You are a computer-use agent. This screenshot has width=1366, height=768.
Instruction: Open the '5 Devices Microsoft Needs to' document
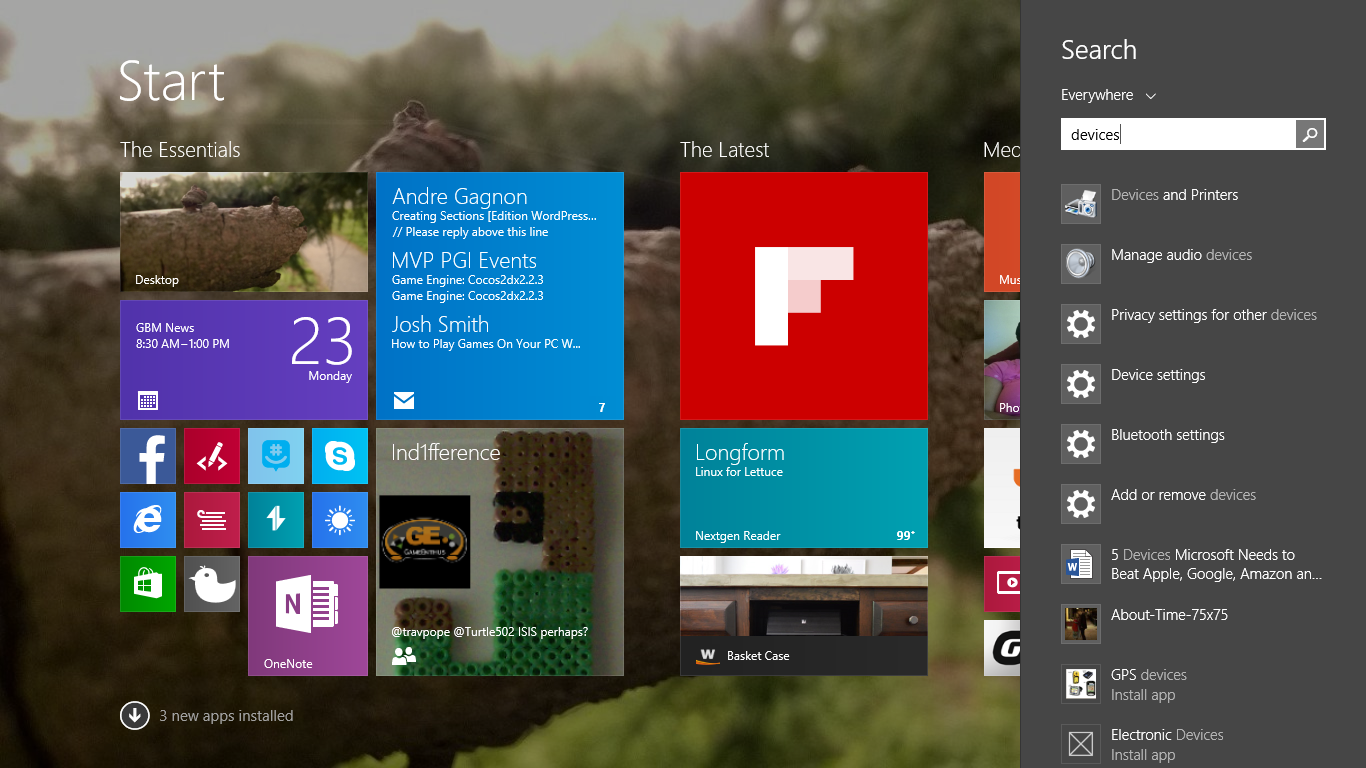[x=1193, y=564]
